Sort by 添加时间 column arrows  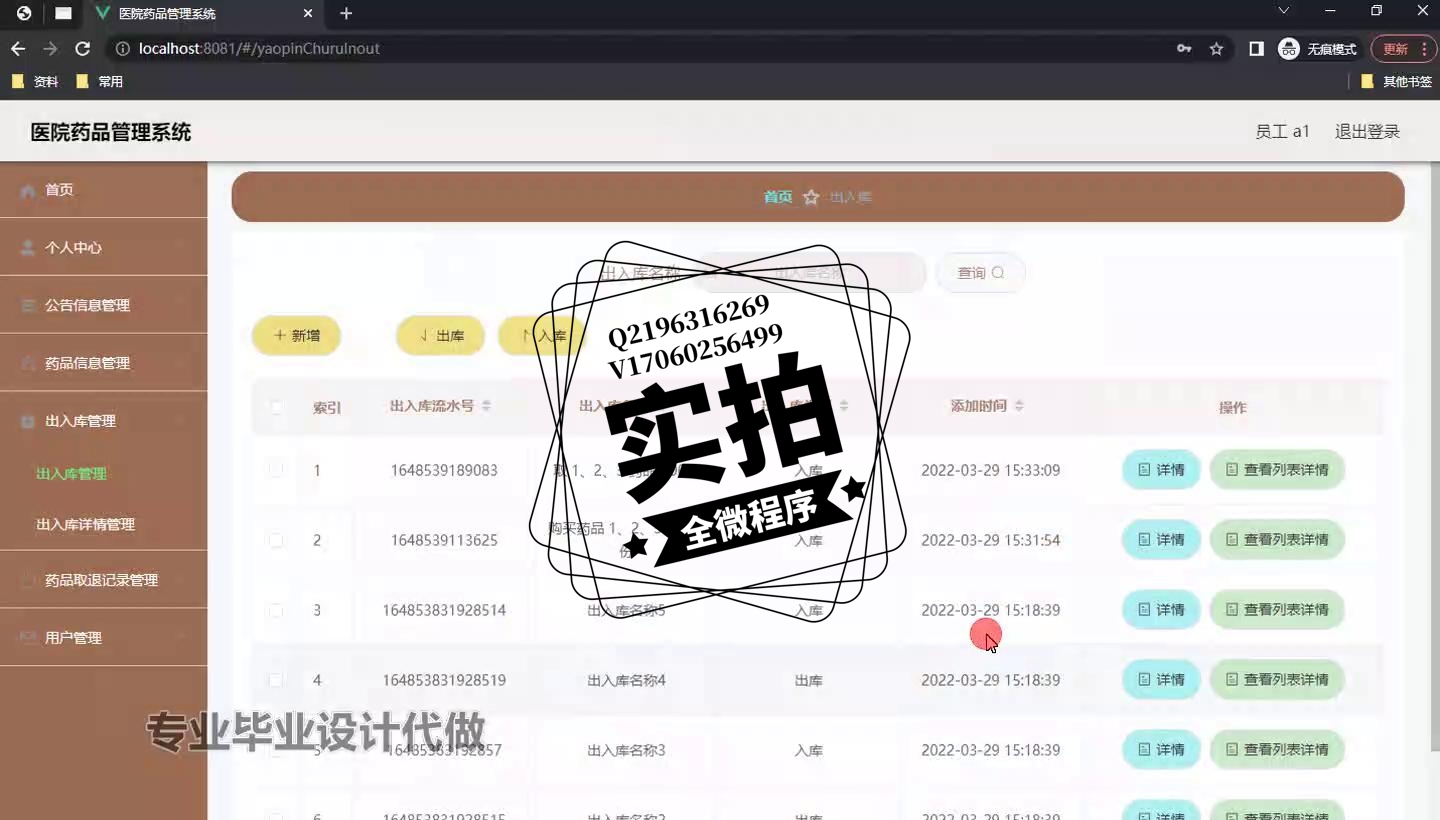click(x=1019, y=406)
